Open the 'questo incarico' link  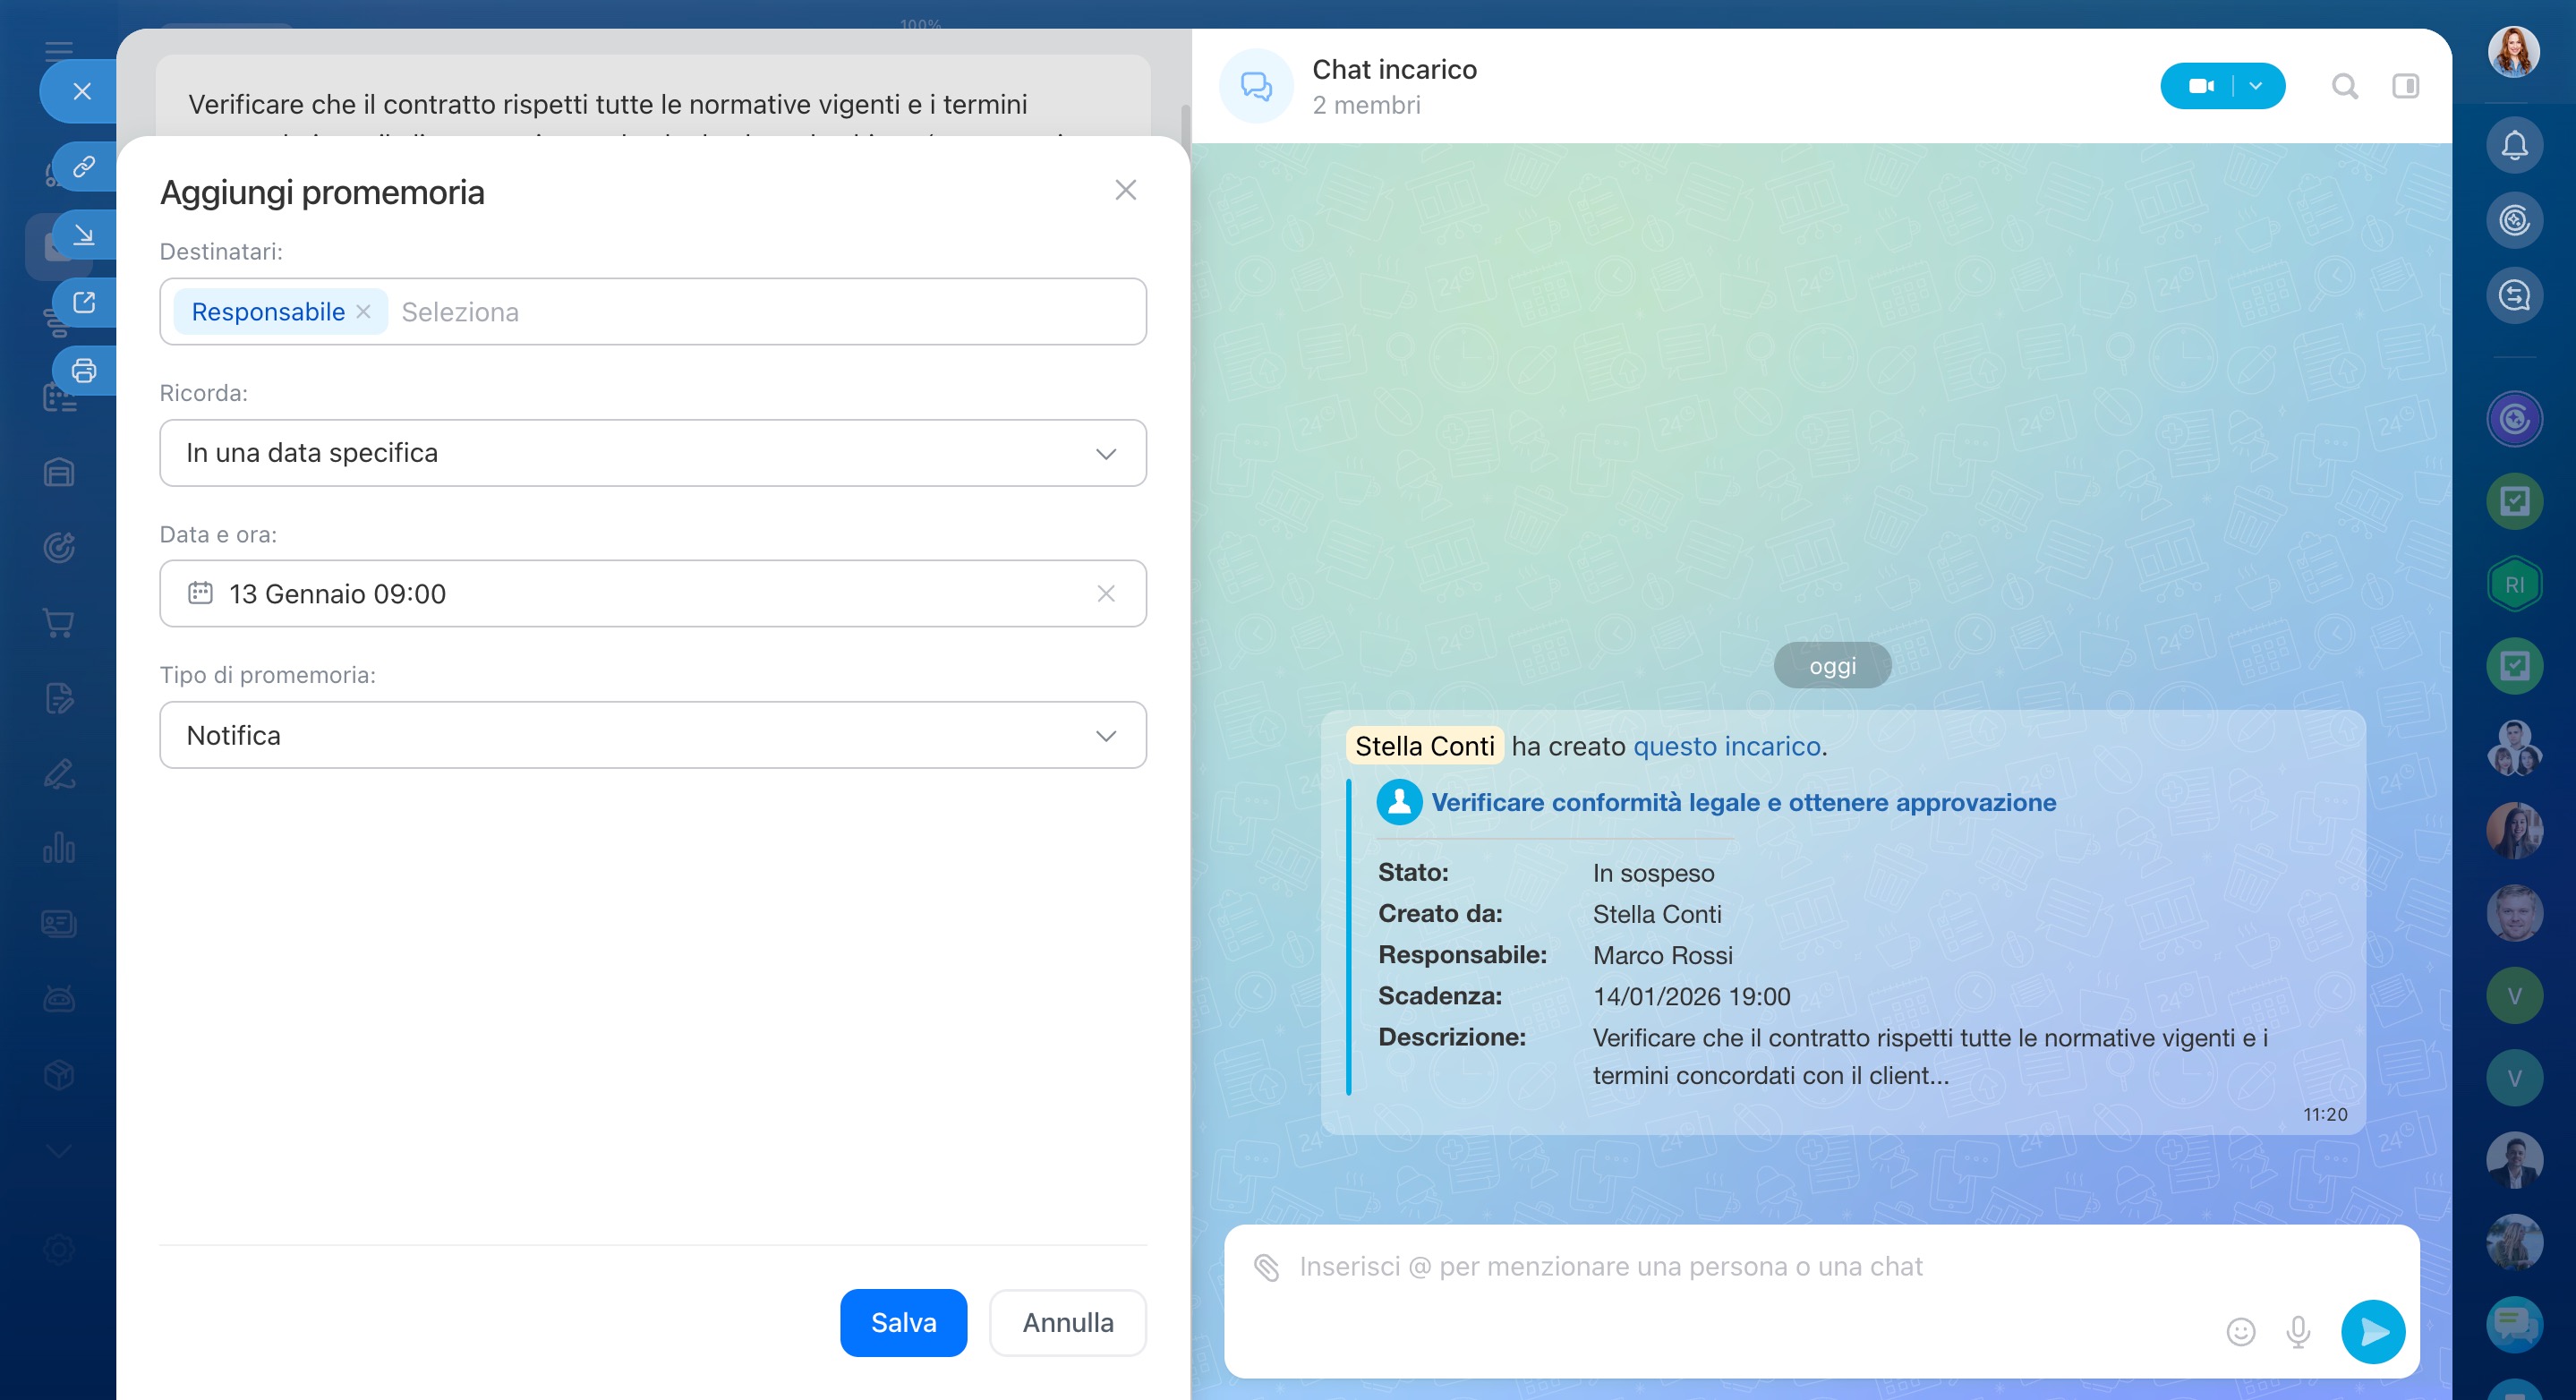coord(1726,746)
